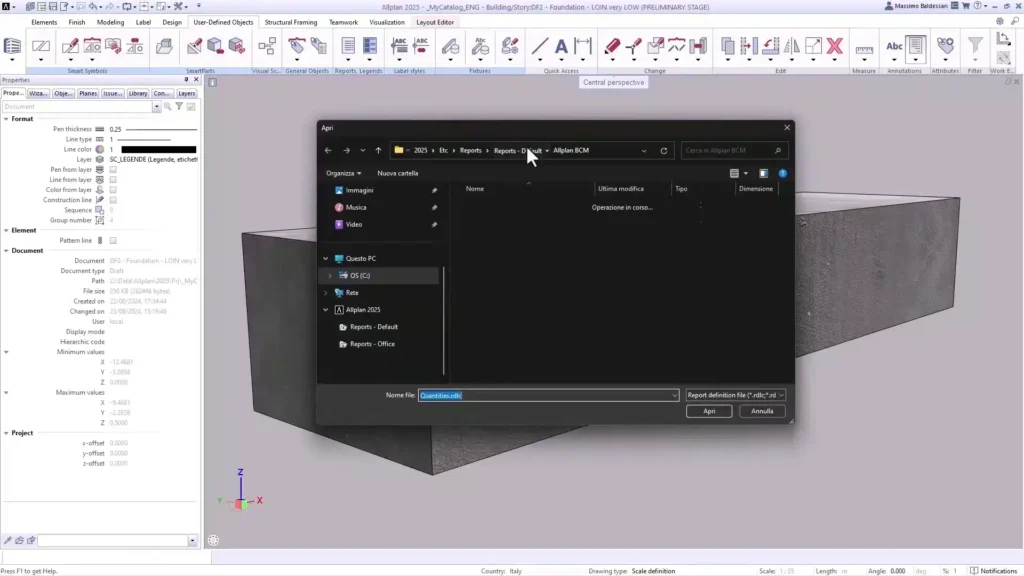The width and height of the screenshot is (1024, 576).
Task: Click the black Line color swatch
Action: [158, 149]
